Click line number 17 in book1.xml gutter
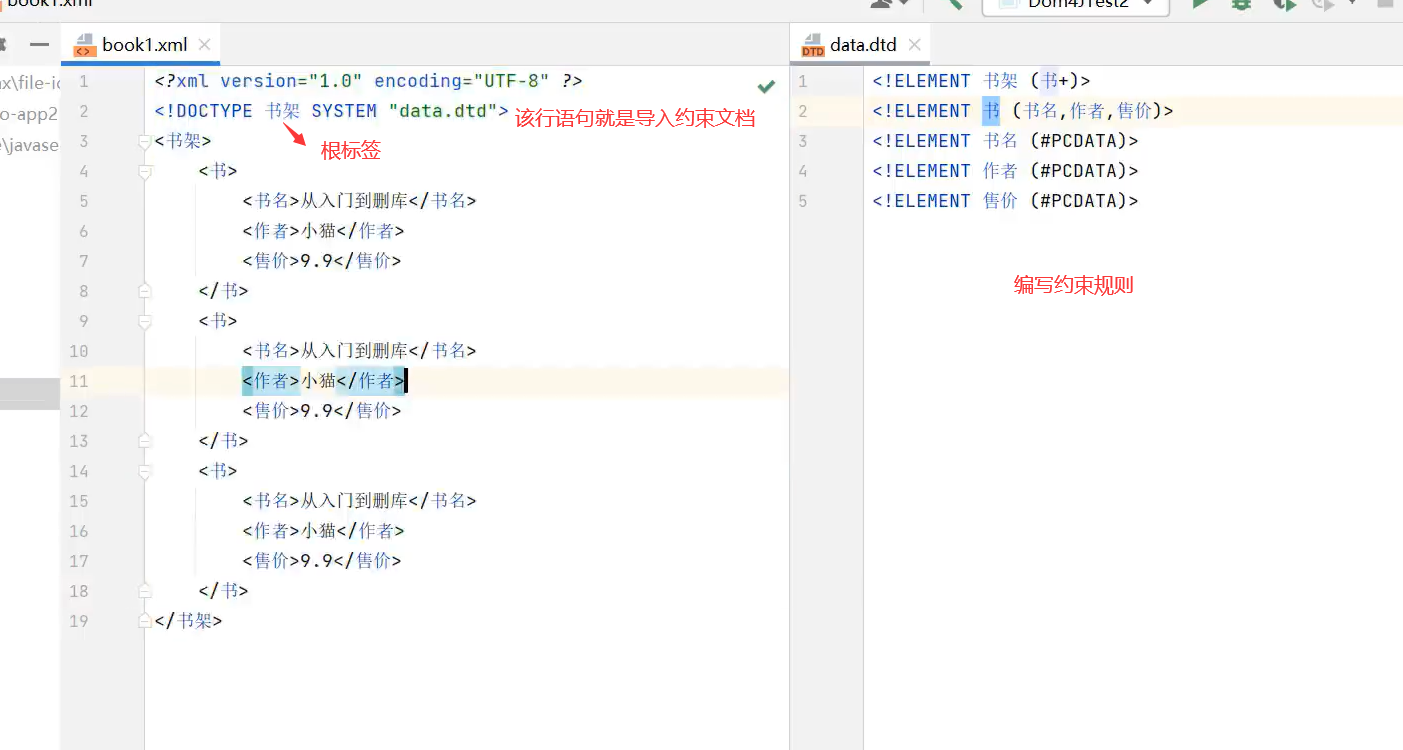The width and height of the screenshot is (1403, 750). click(x=79, y=561)
